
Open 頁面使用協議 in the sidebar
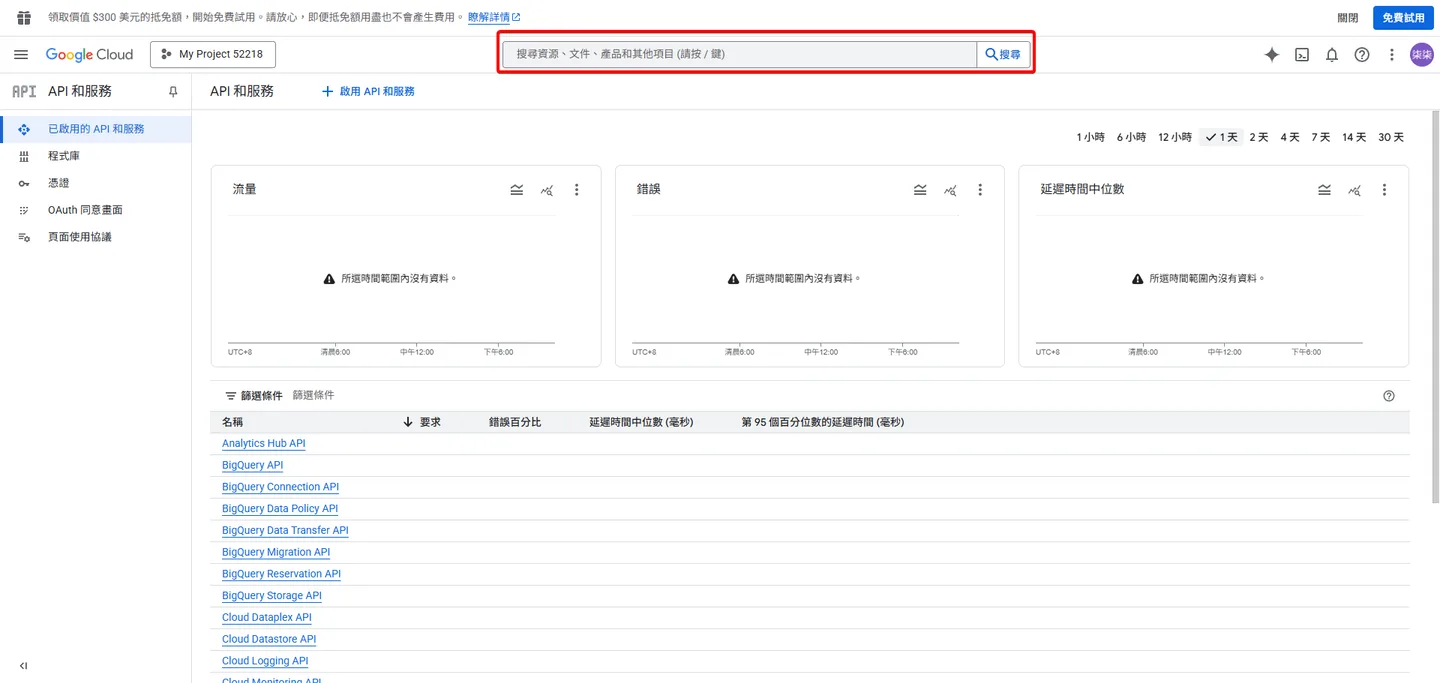[x=96, y=237]
